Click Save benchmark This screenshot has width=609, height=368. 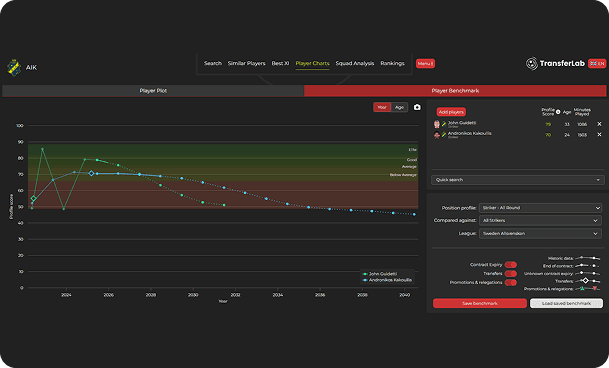[480, 303]
